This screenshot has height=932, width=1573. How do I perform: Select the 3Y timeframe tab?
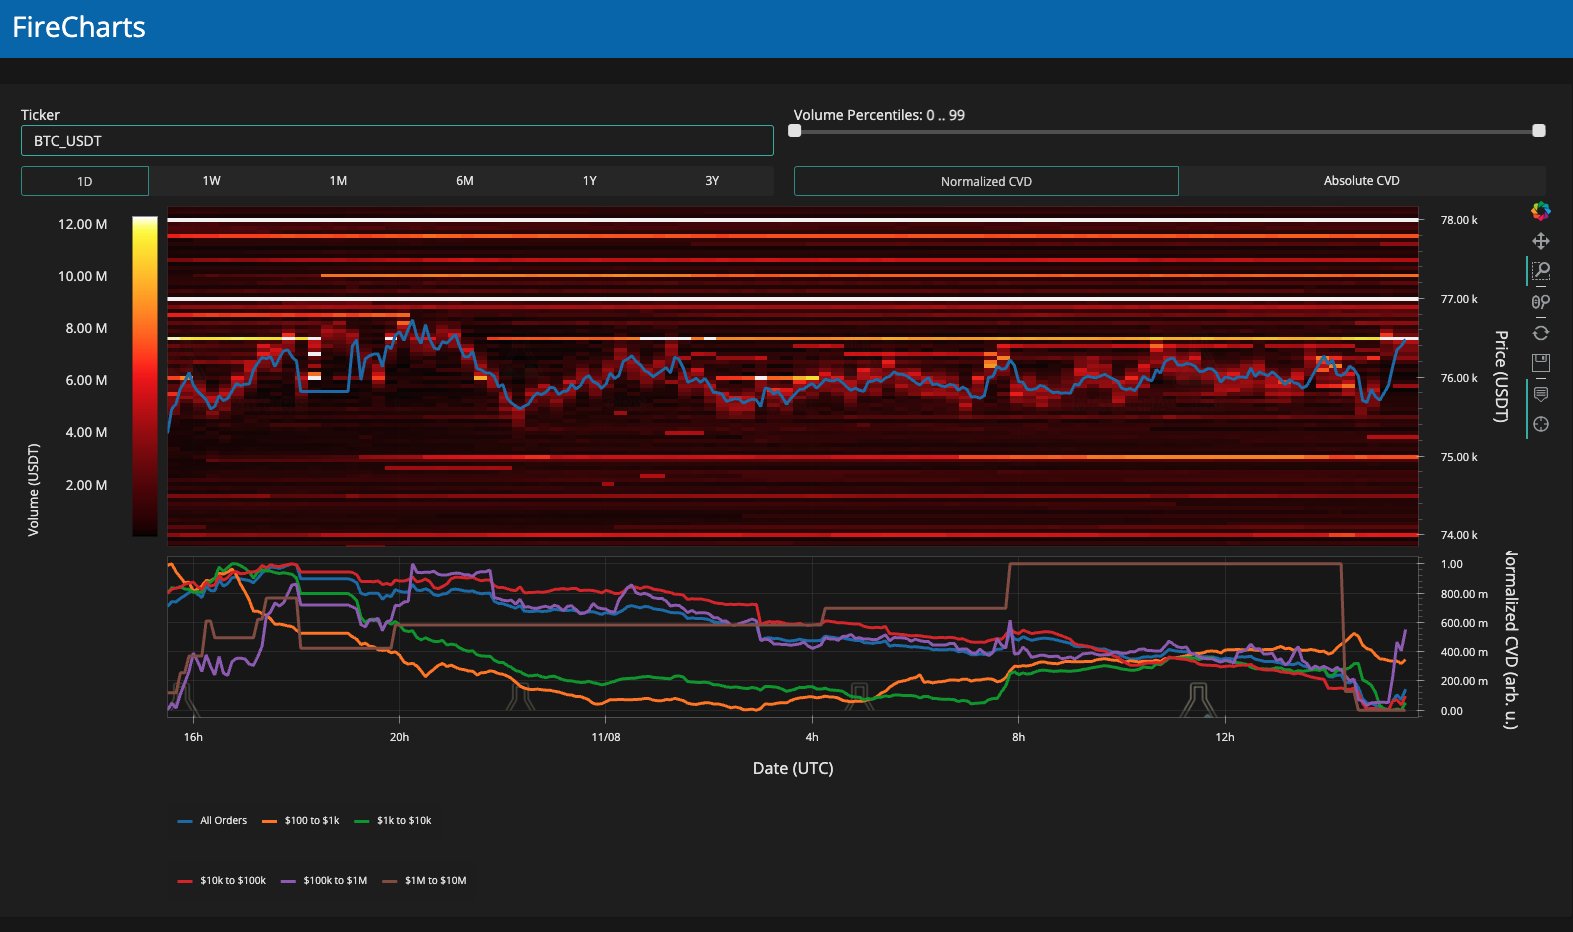711,181
